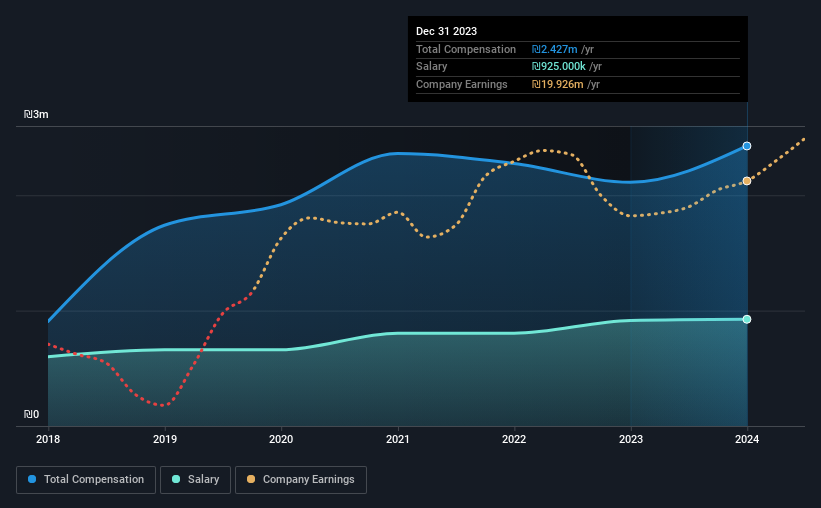
Task: Click the orange dot in Company Earnings legend
Action: [x=251, y=479]
